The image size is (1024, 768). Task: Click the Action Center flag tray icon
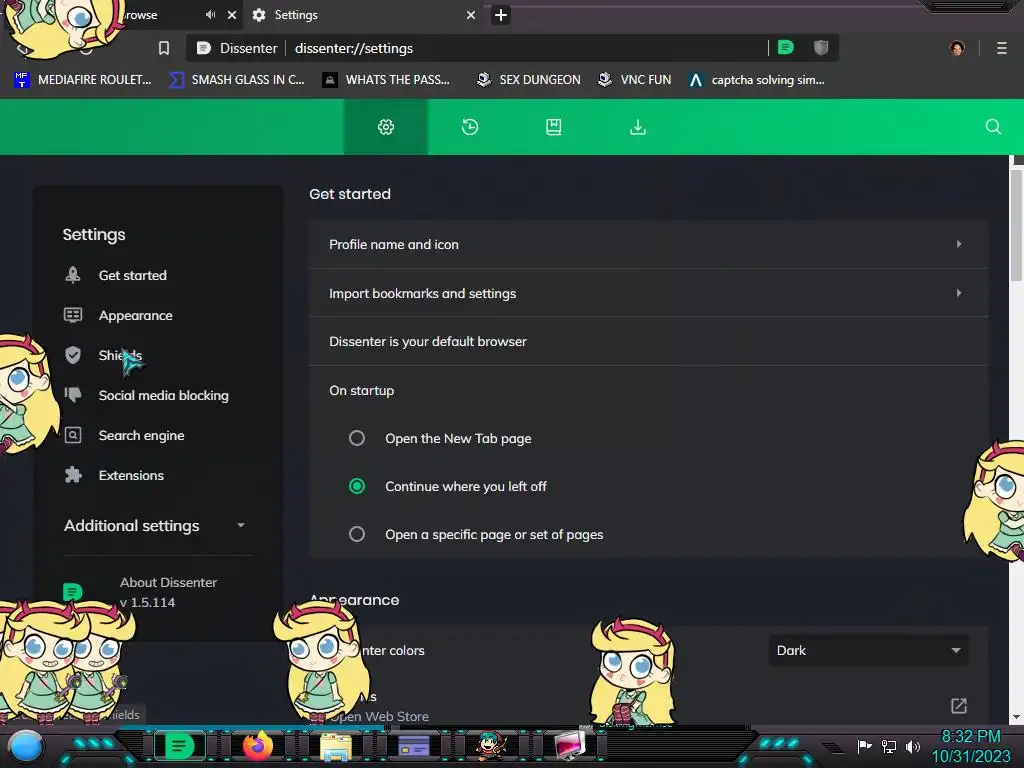pos(864,746)
